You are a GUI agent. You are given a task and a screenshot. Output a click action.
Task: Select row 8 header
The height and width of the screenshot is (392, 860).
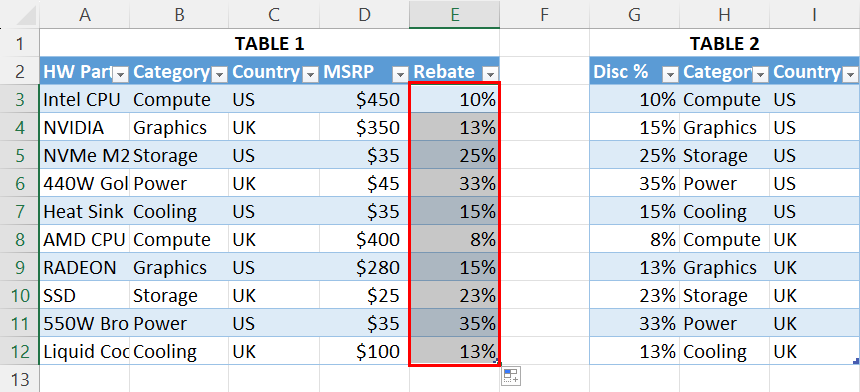[x=20, y=240]
